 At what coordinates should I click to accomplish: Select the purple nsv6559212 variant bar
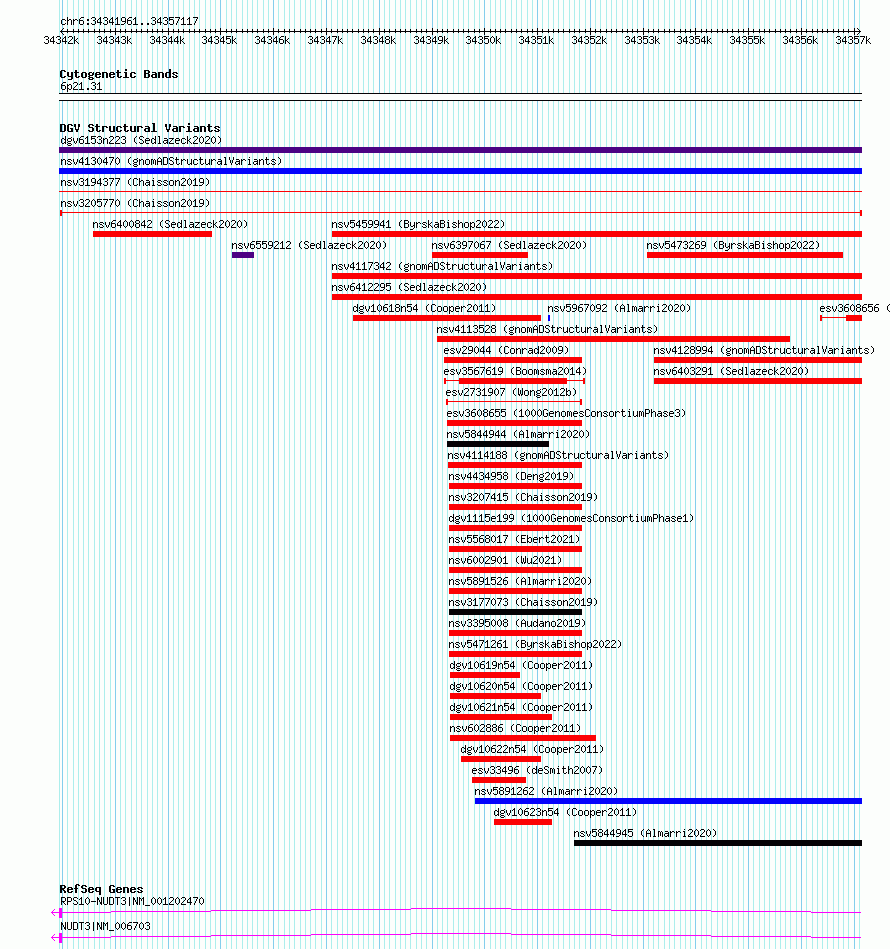[243, 255]
